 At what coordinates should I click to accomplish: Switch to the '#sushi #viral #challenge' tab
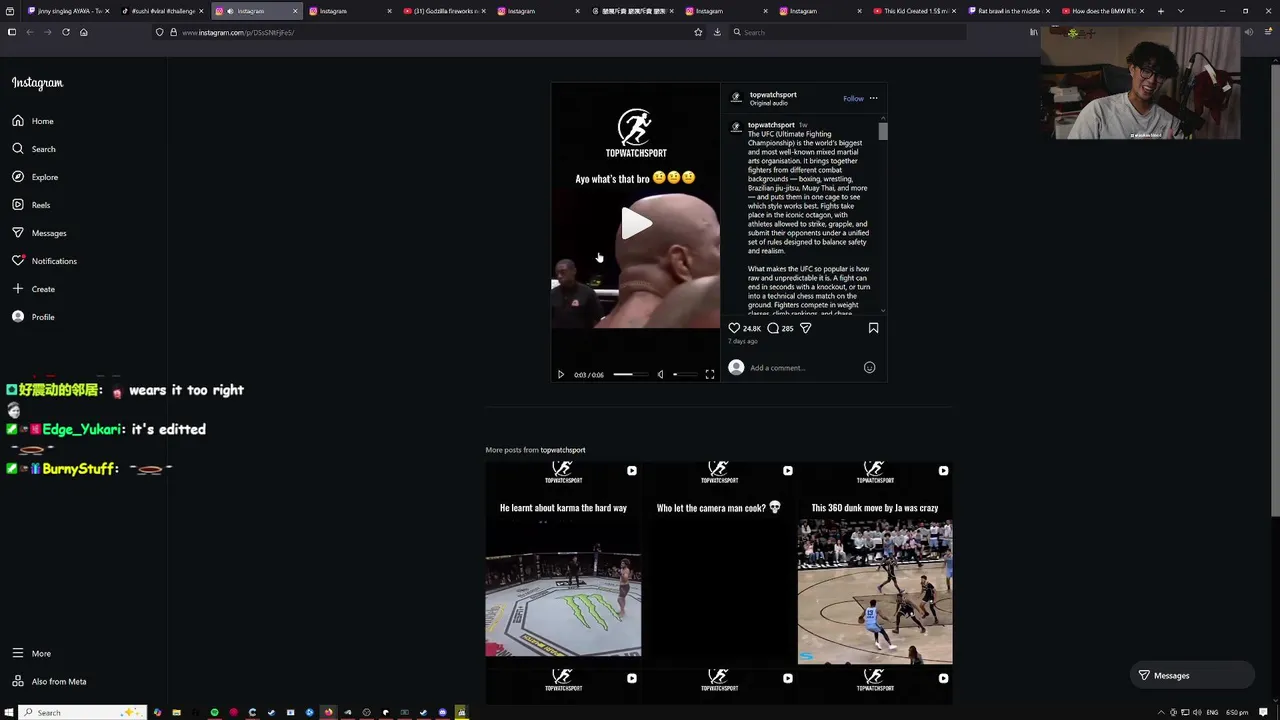click(163, 11)
